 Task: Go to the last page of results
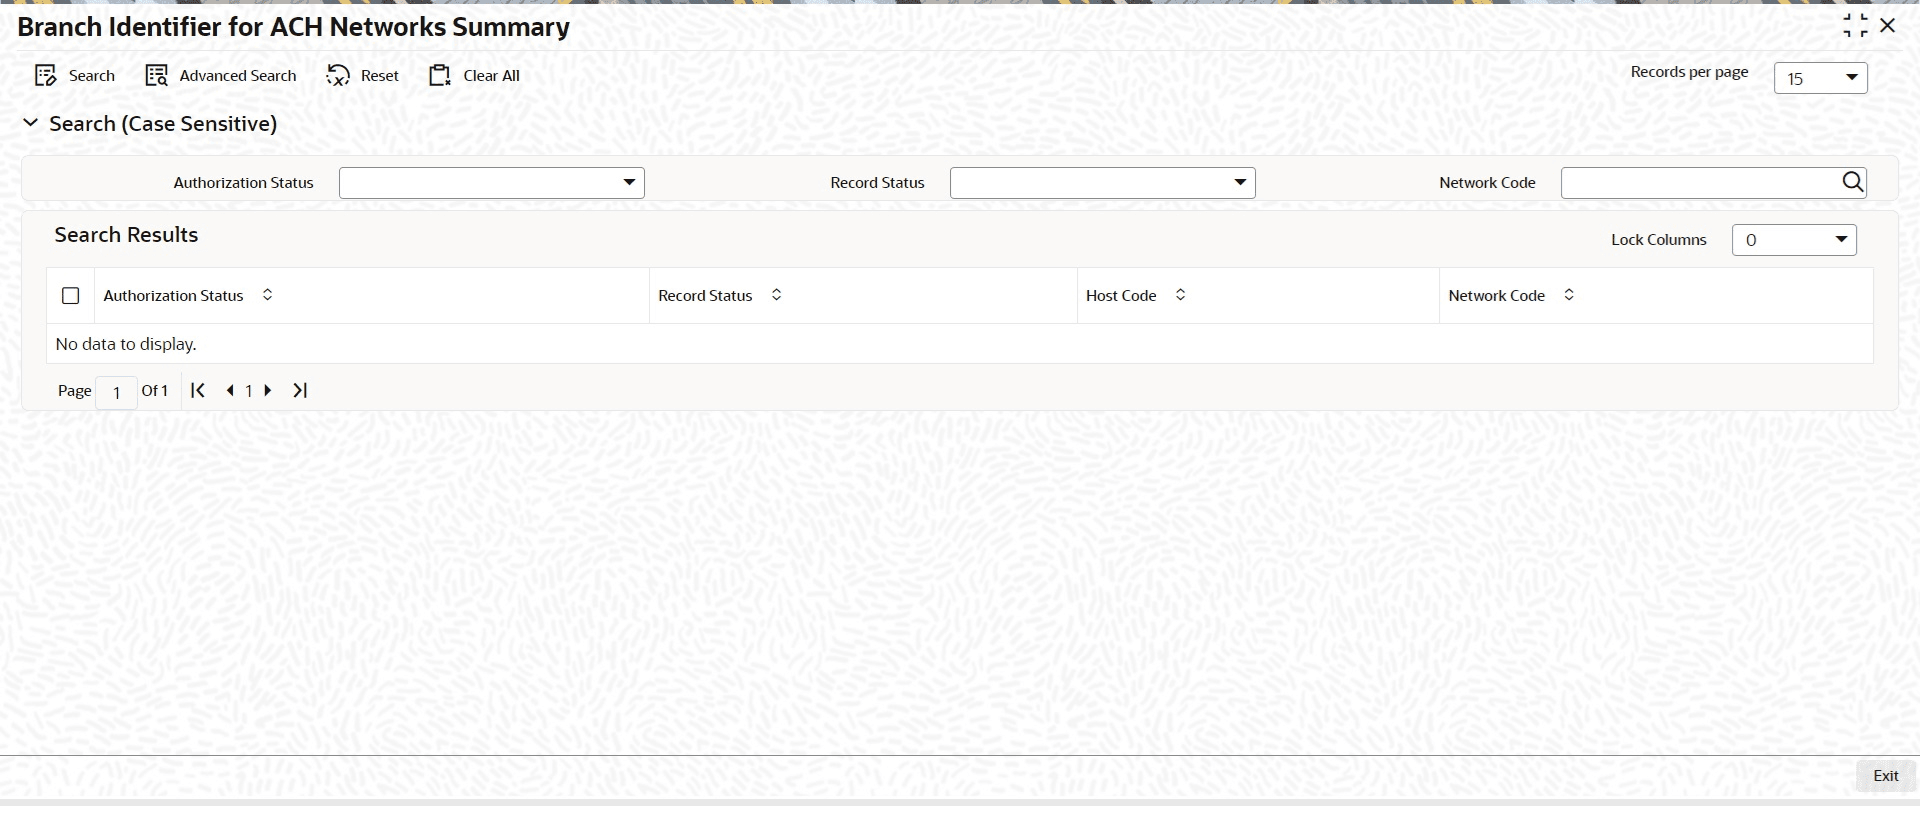(x=300, y=390)
